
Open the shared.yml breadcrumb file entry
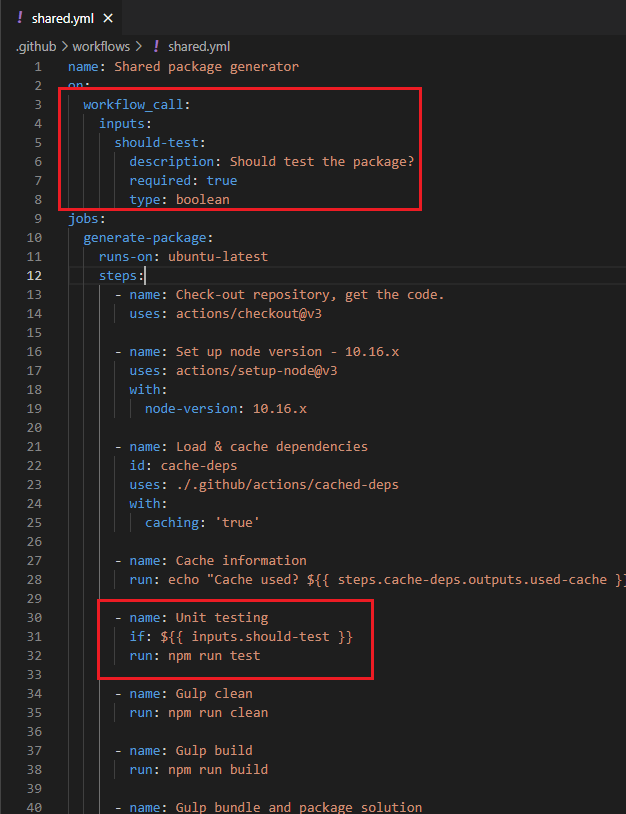(x=199, y=46)
